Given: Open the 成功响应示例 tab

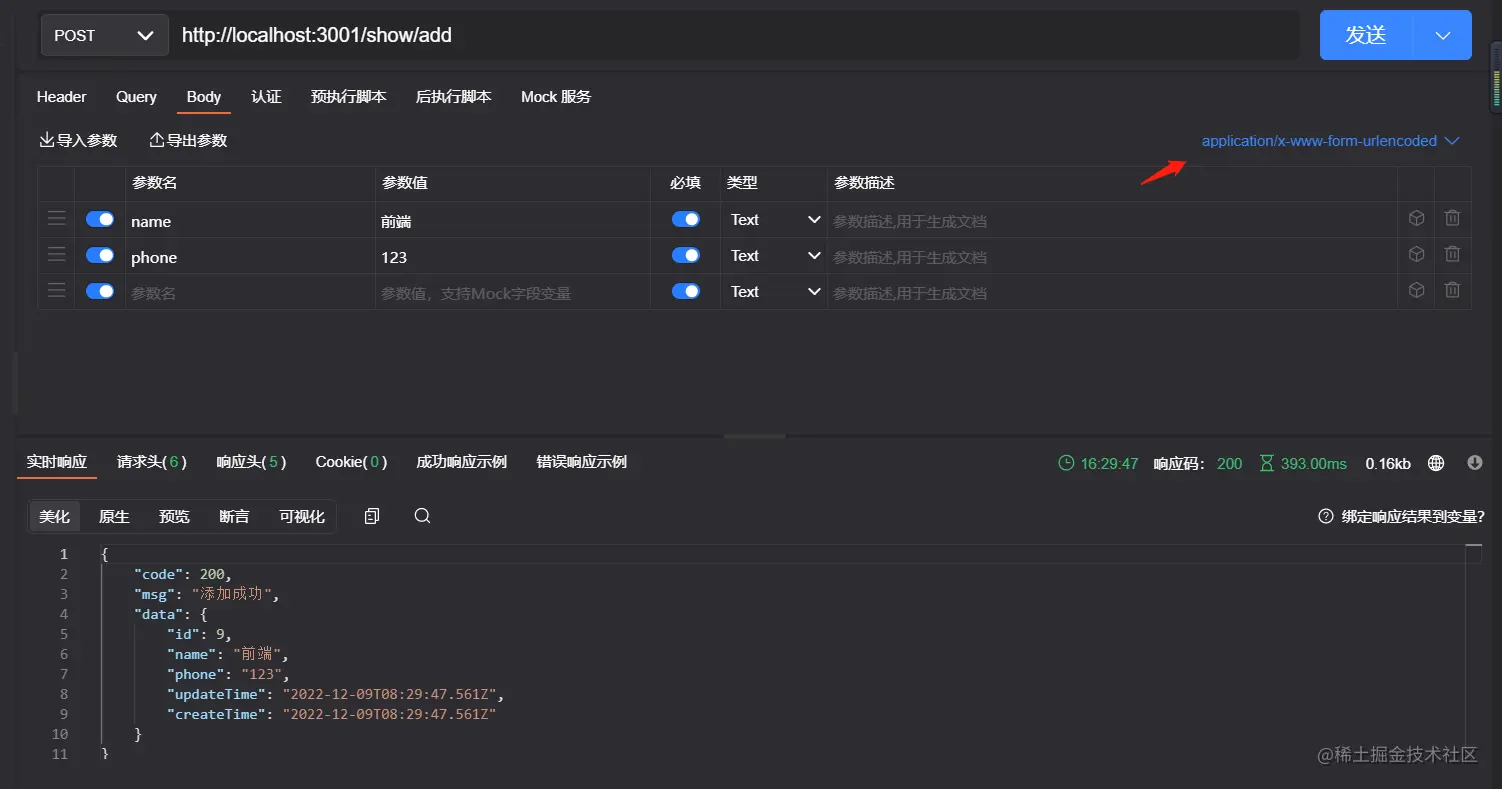Looking at the screenshot, I should point(461,462).
